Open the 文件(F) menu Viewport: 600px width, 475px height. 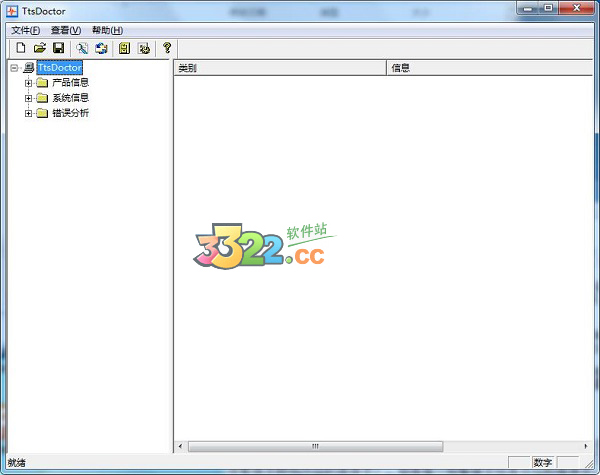[25, 30]
